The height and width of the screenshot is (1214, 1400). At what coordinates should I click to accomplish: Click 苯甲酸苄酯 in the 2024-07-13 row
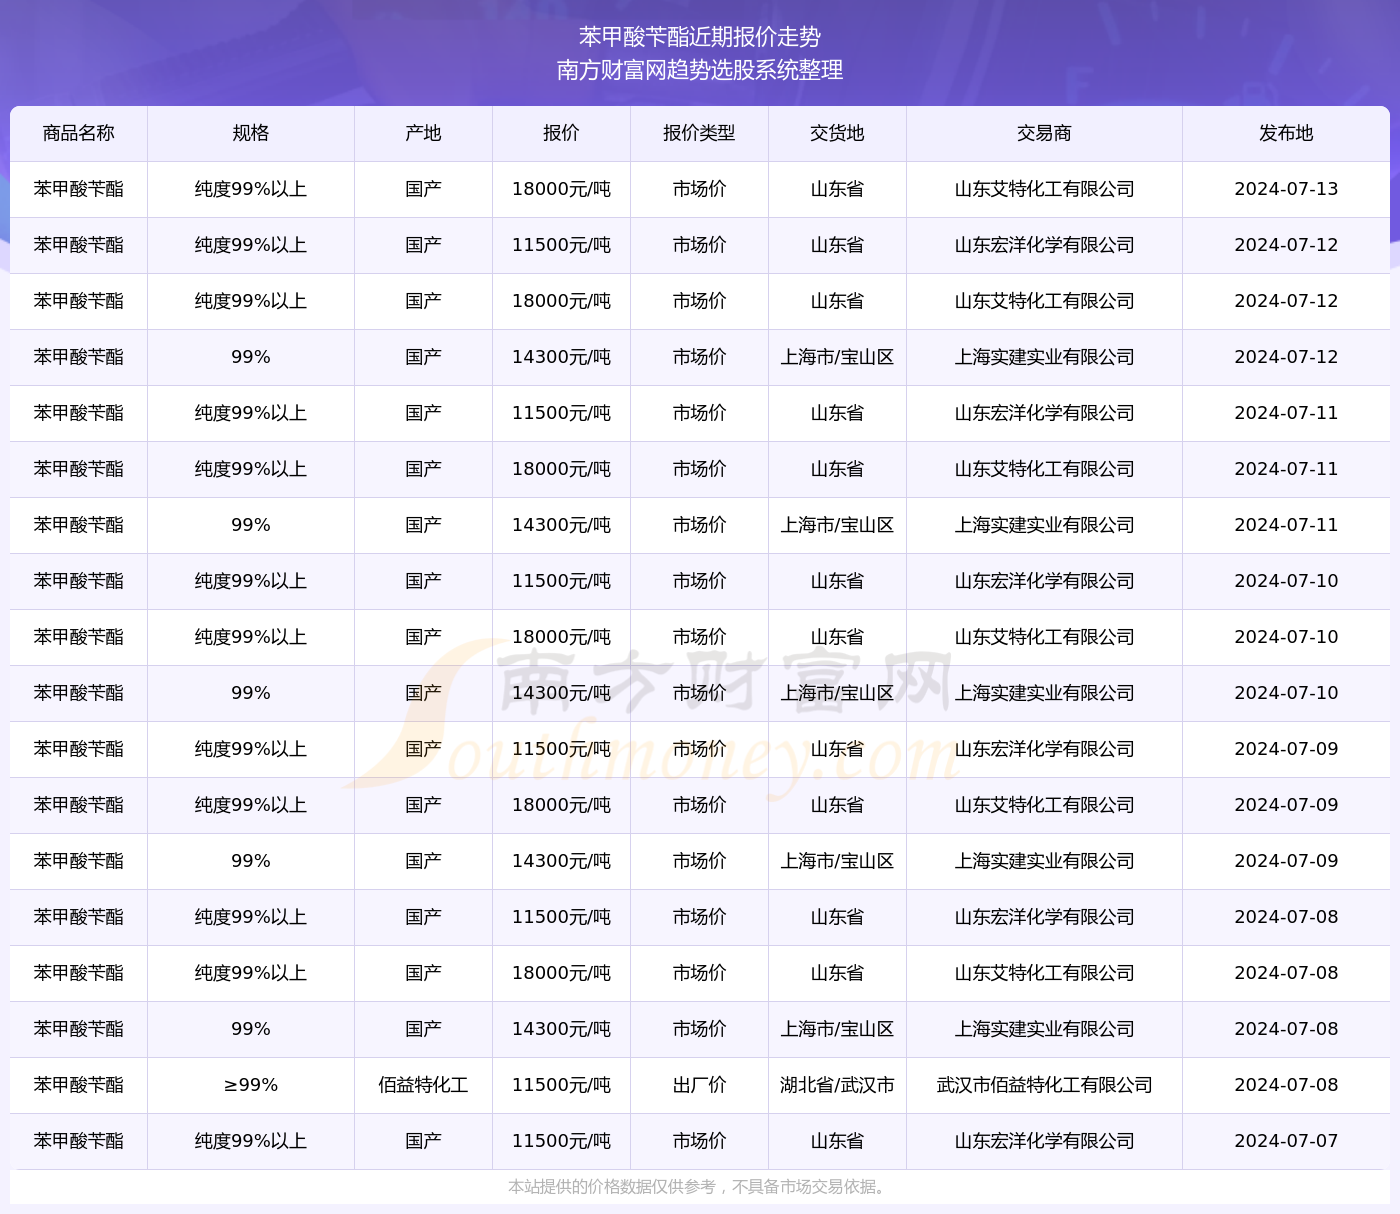[x=79, y=189]
